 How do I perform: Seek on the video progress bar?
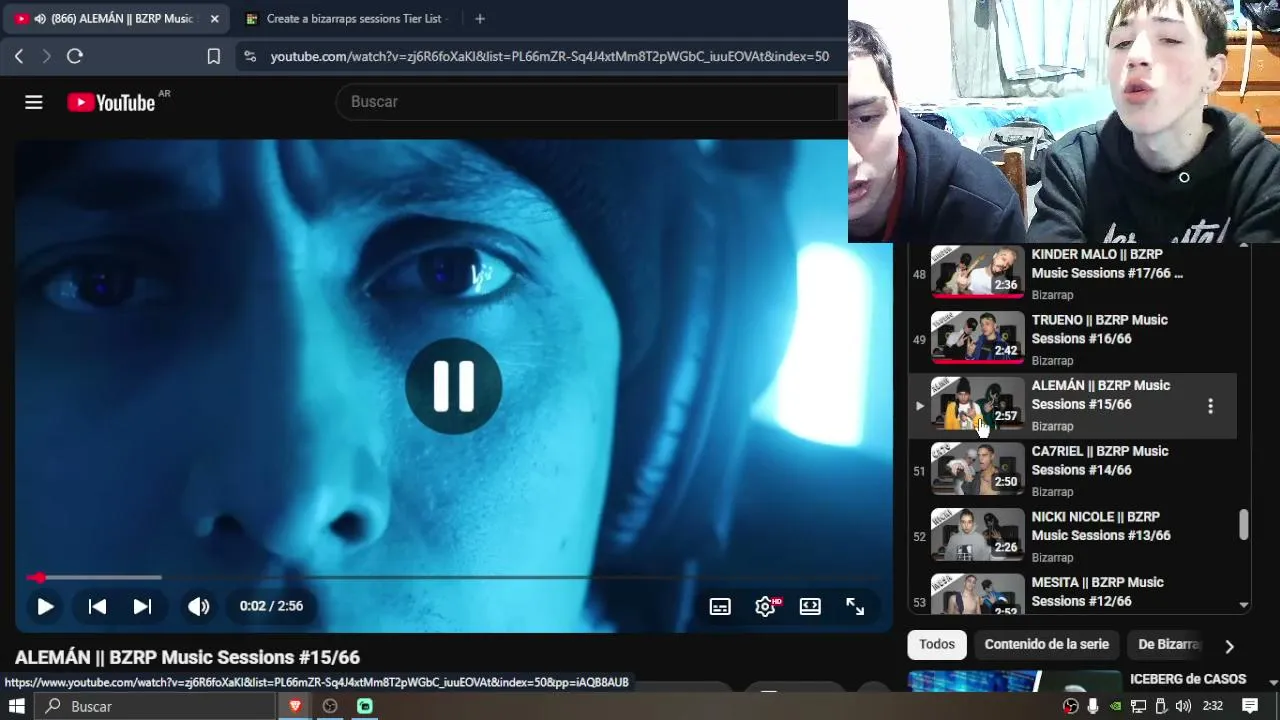[x=453, y=578]
